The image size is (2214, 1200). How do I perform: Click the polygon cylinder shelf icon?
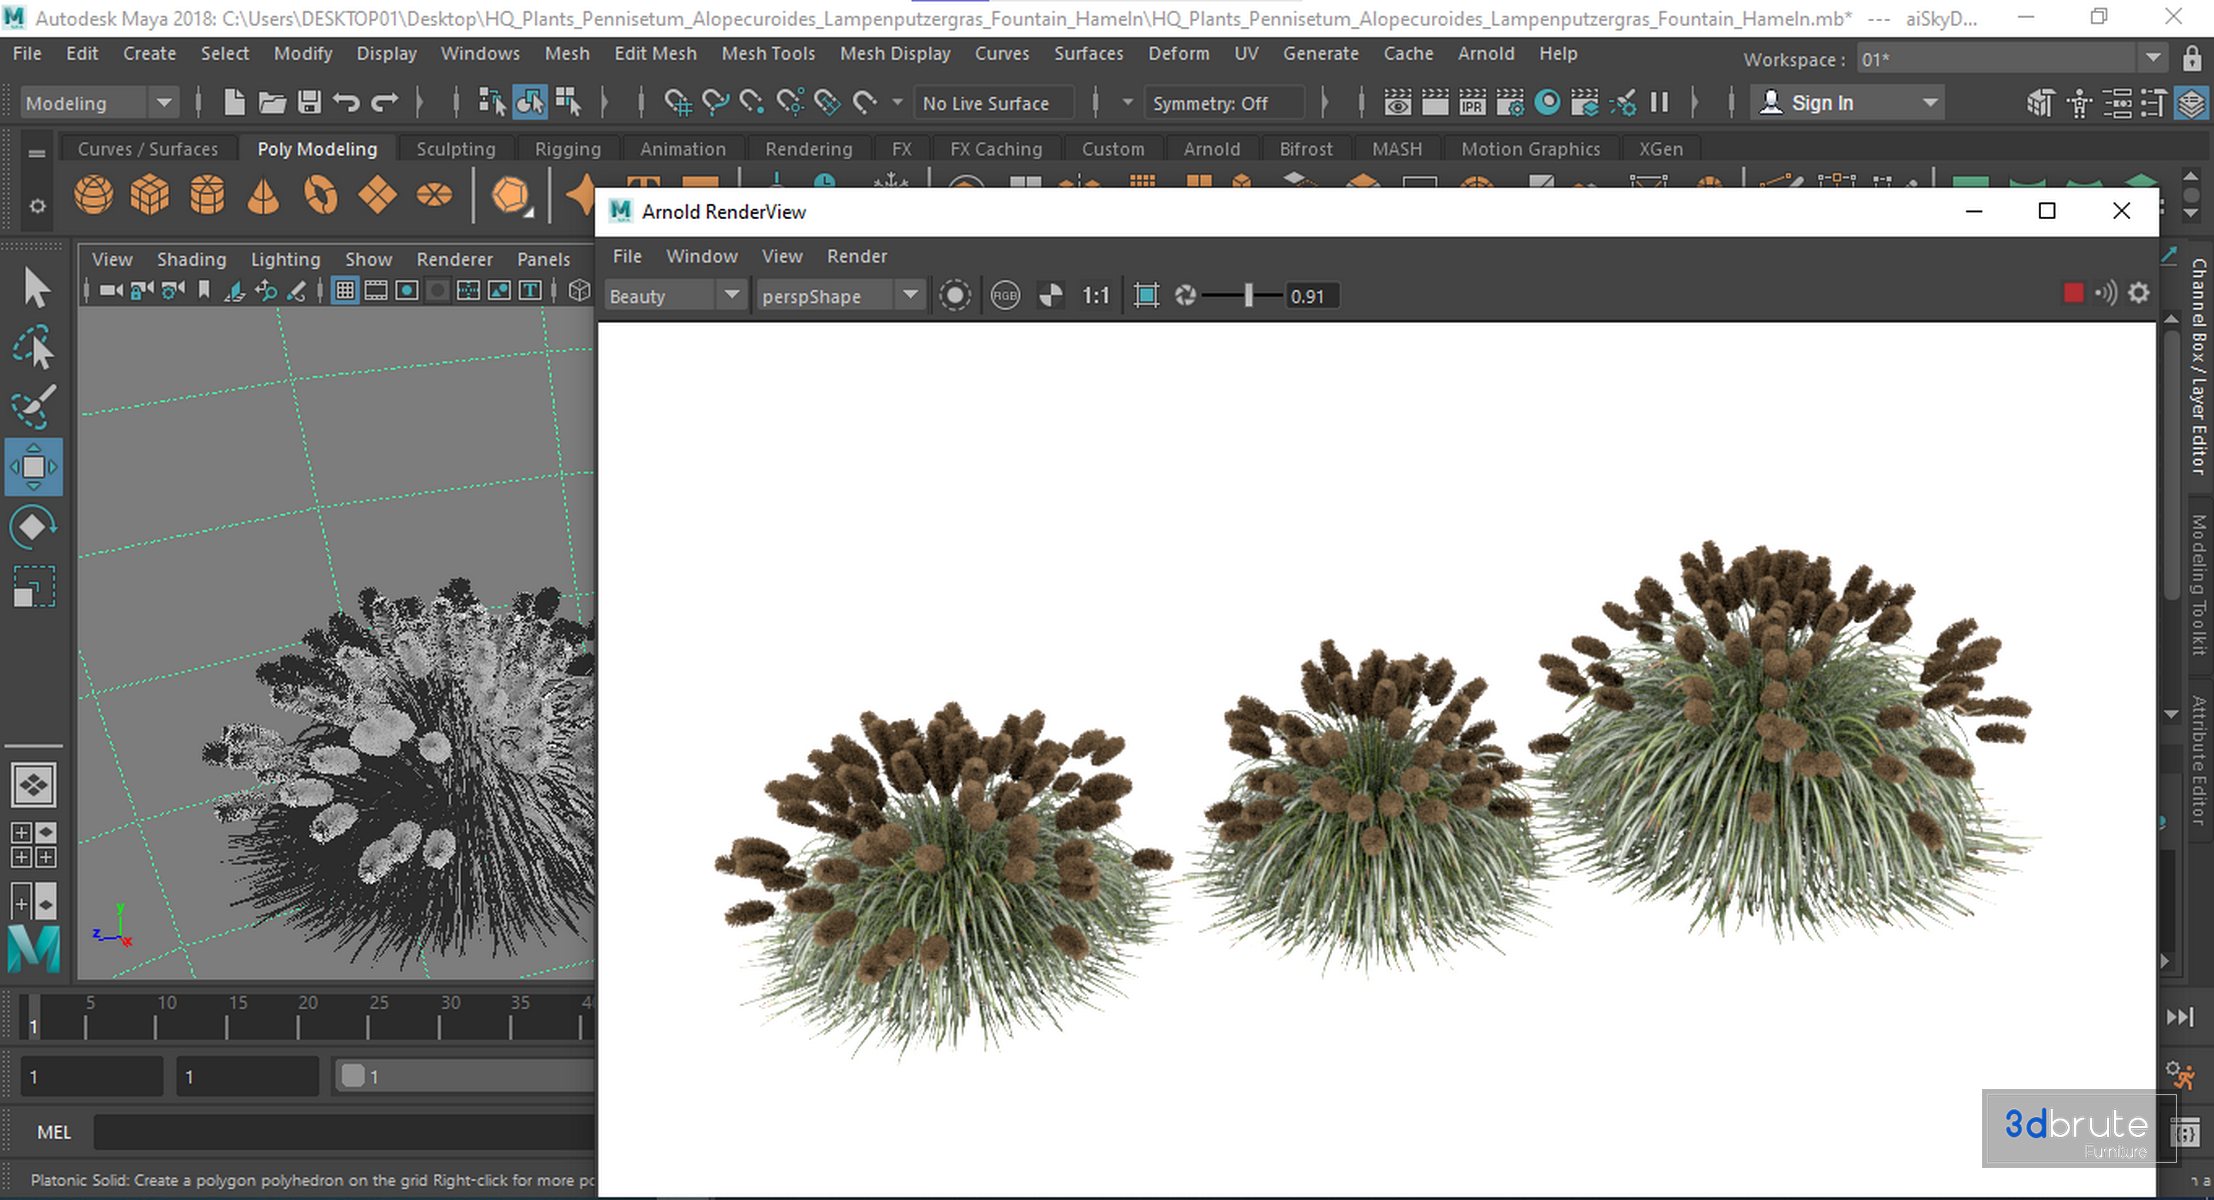tap(207, 195)
